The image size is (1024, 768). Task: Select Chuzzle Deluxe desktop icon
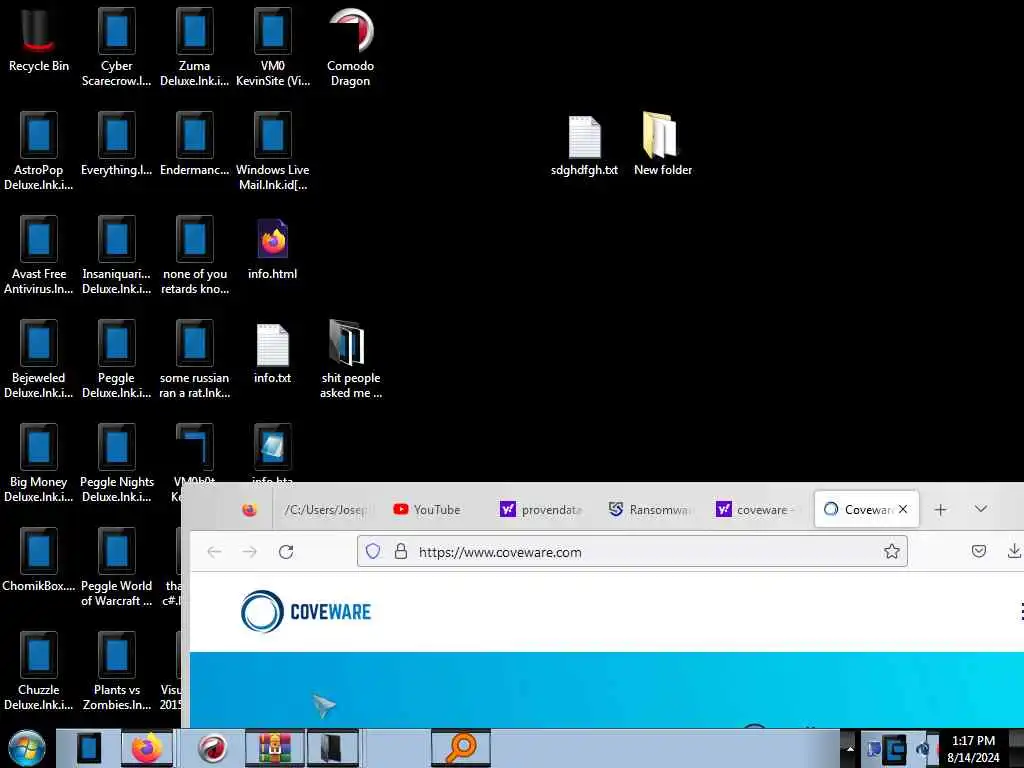click(x=39, y=670)
